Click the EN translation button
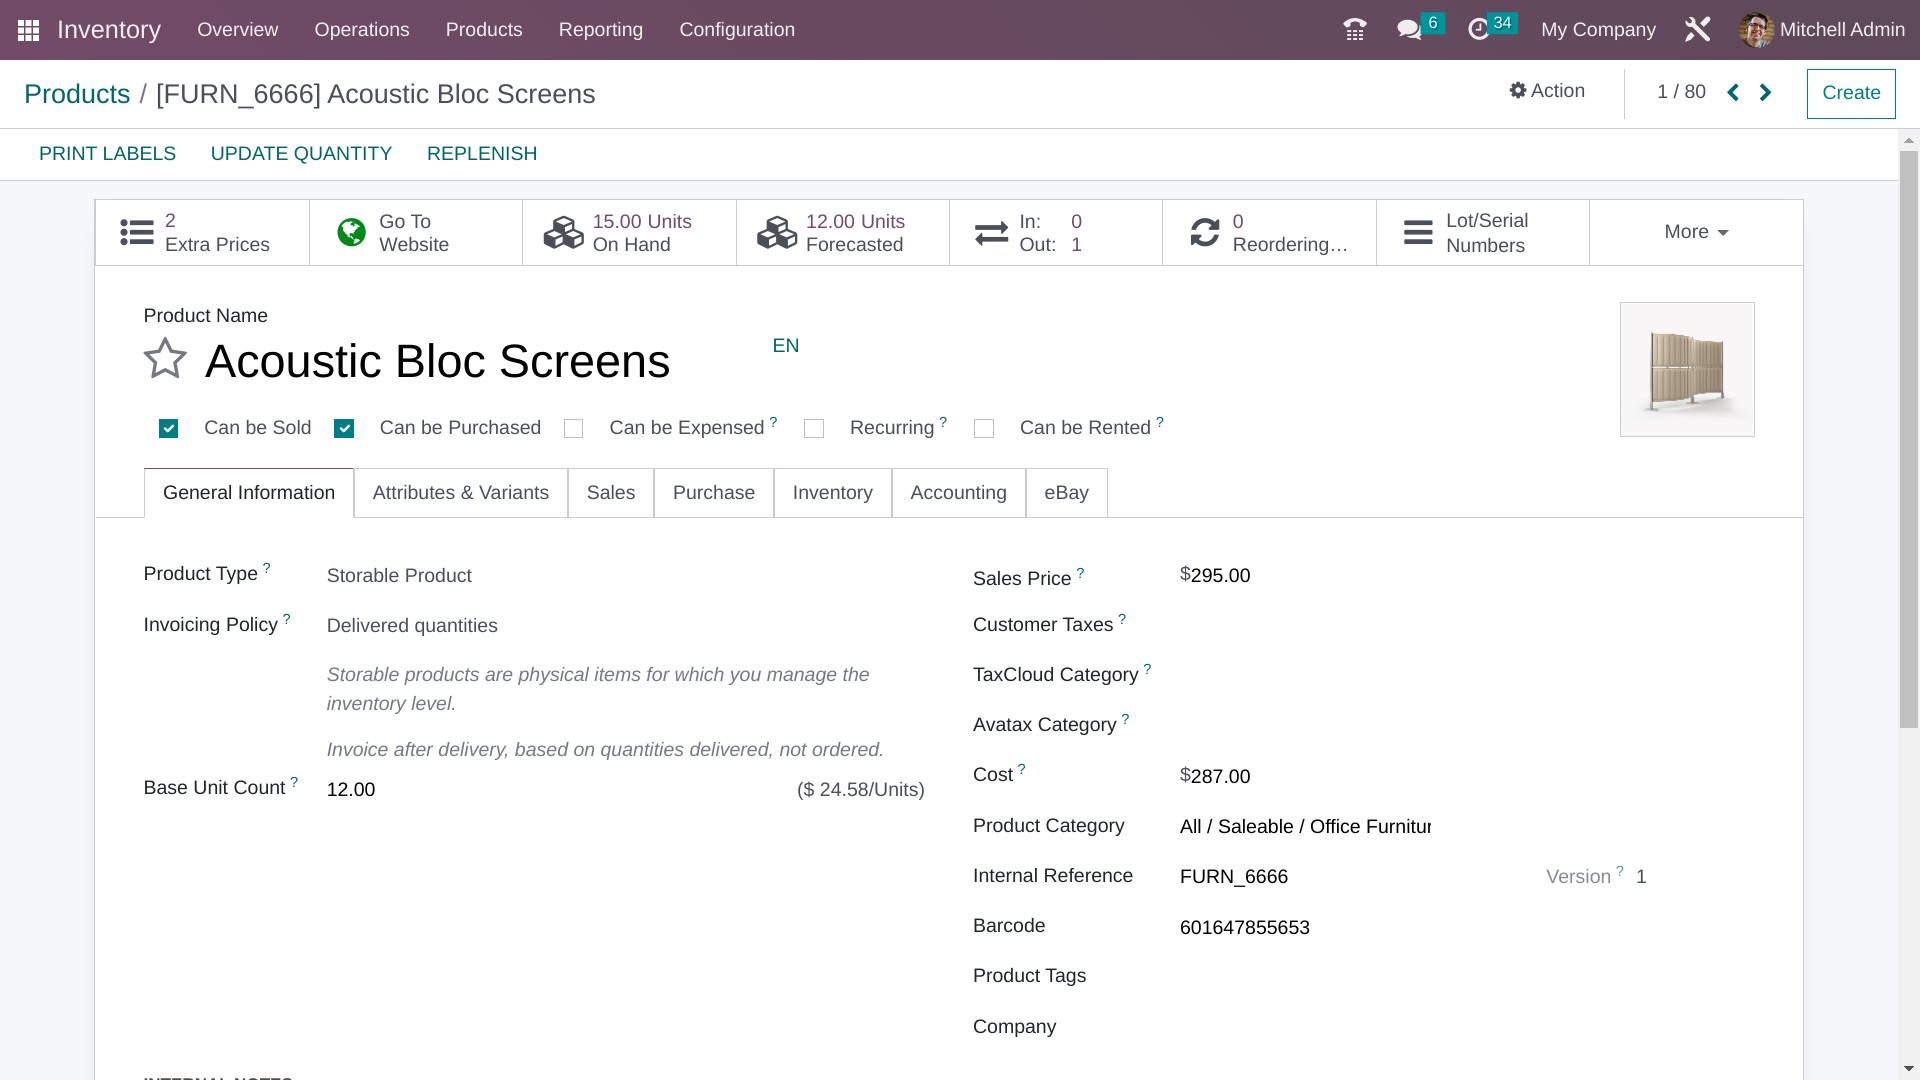The image size is (1920, 1080). pyautogui.click(x=786, y=346)
